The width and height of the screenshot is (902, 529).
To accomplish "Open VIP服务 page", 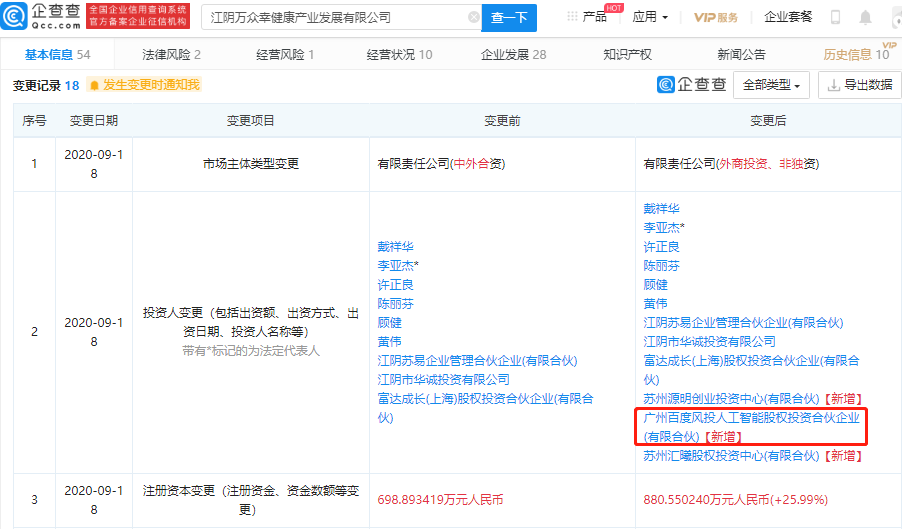I will [x=716, y=17].
